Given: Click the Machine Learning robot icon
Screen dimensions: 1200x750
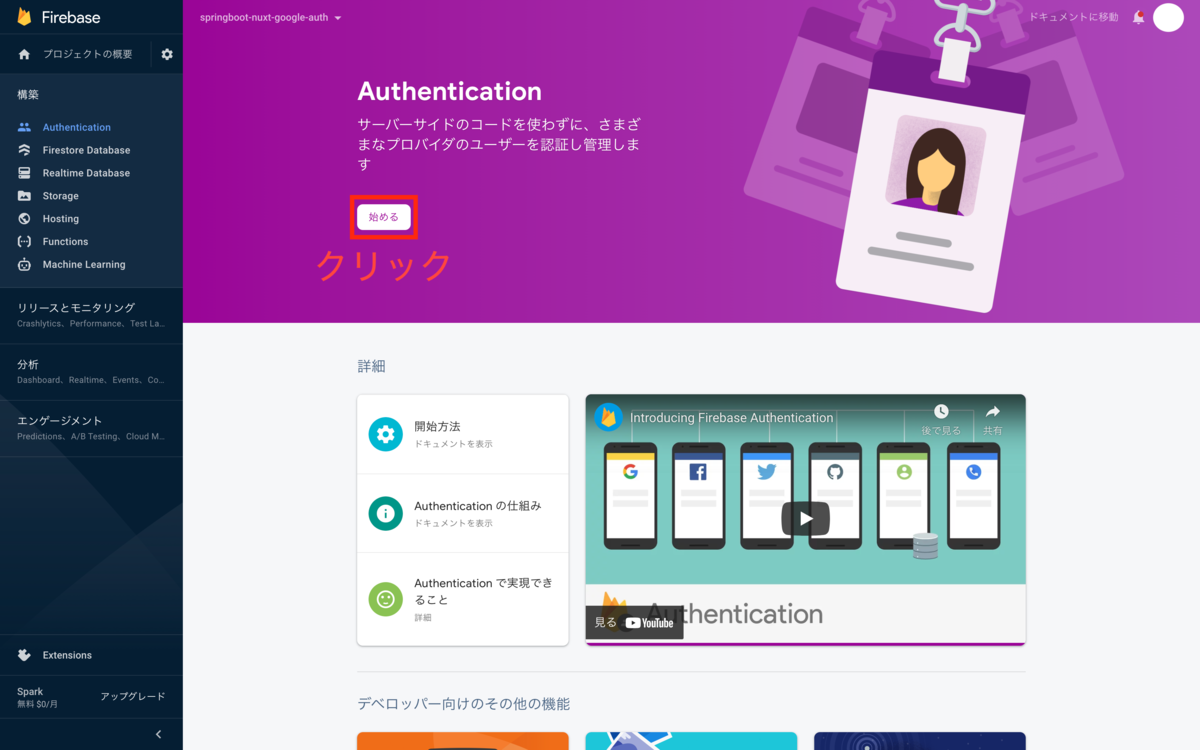Looking at the screenshot, I should coord(24,265).
